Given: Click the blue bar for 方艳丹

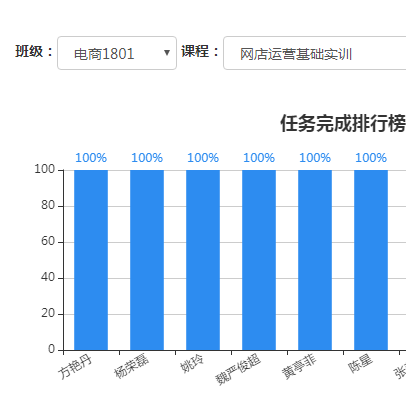Looking at the screenshot, I should tap(91, 260).
